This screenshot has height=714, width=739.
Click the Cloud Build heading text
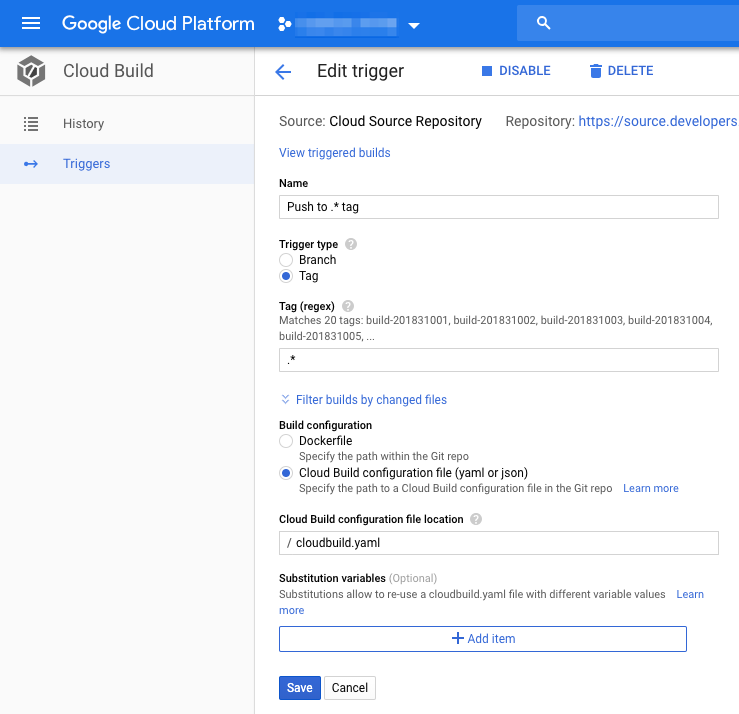(x=108, y=71)
